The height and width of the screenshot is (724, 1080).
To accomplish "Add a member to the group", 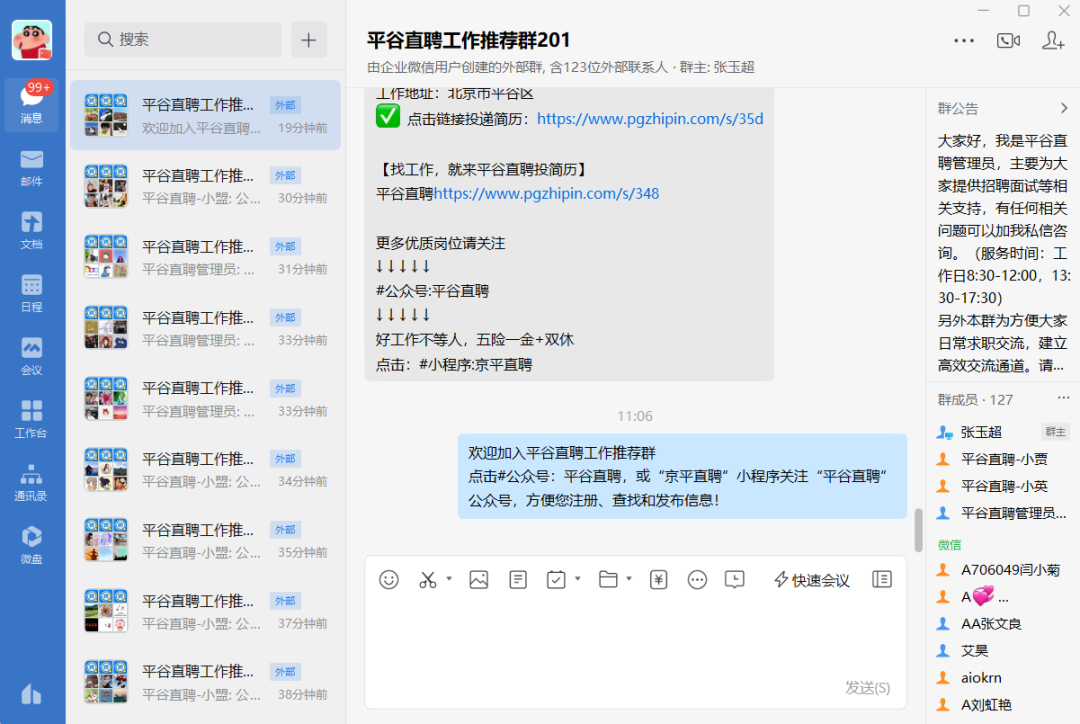I will [1053, 41].
